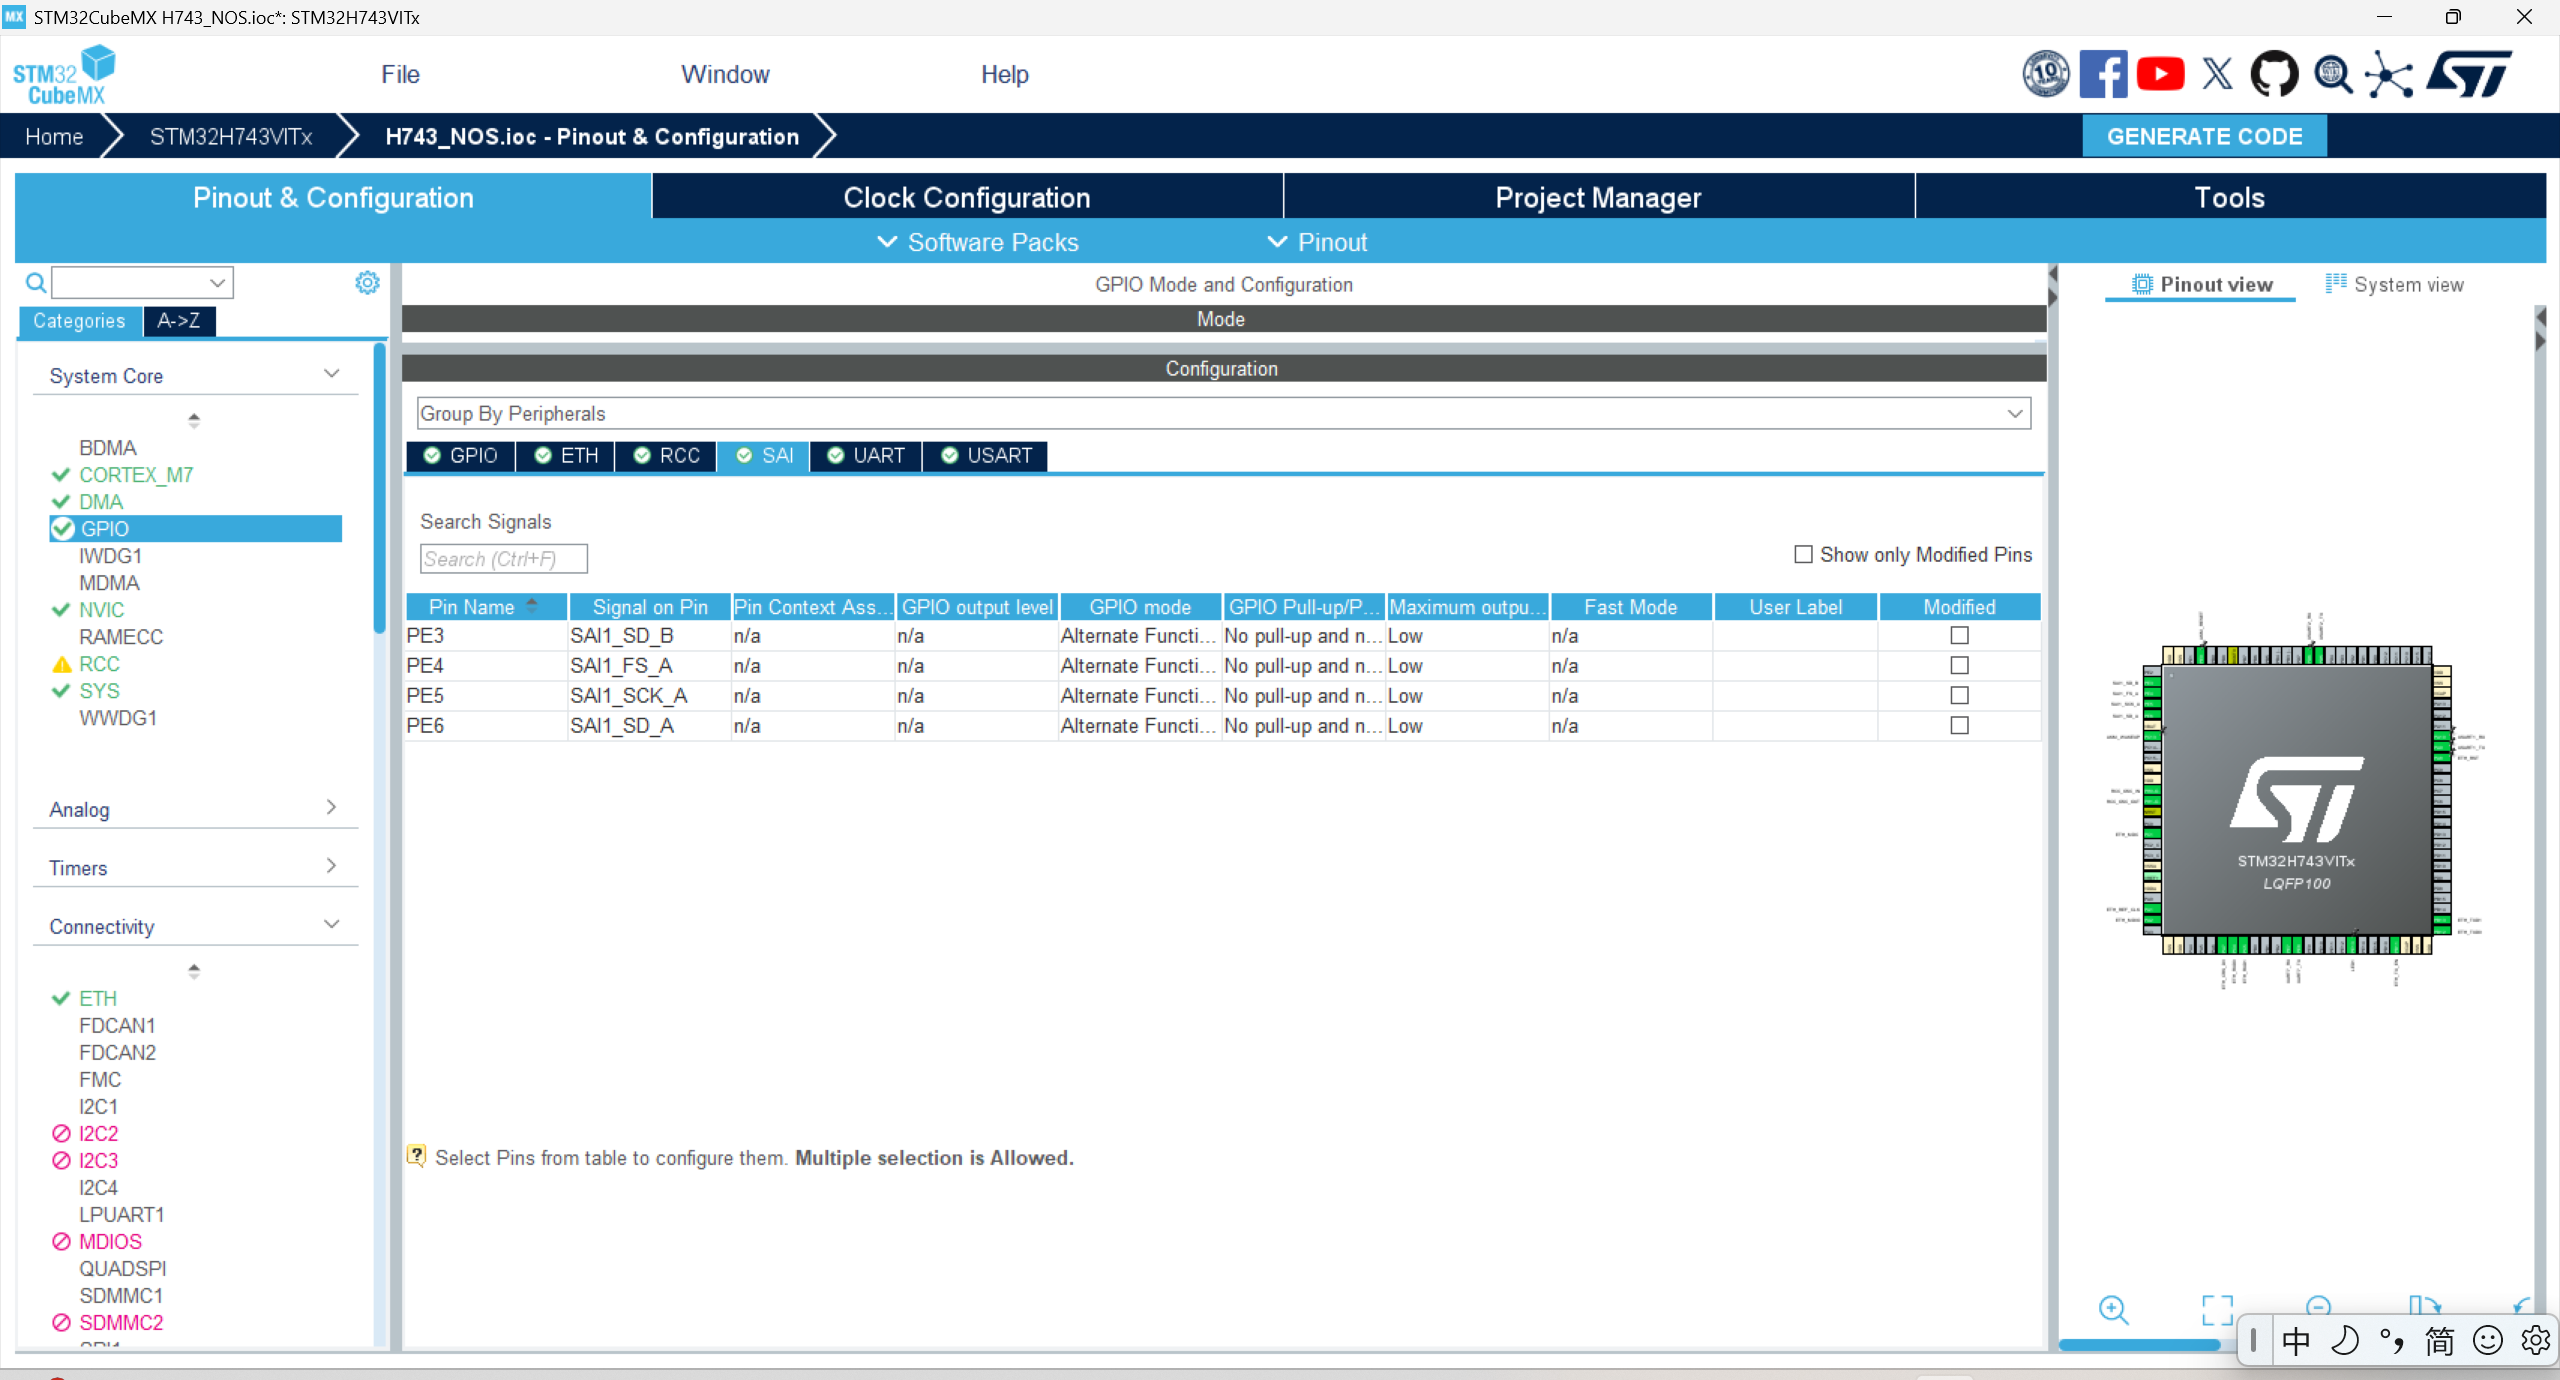Click zoom out icon under pinout view

pyautogui.click(x=2318, y=1306)
